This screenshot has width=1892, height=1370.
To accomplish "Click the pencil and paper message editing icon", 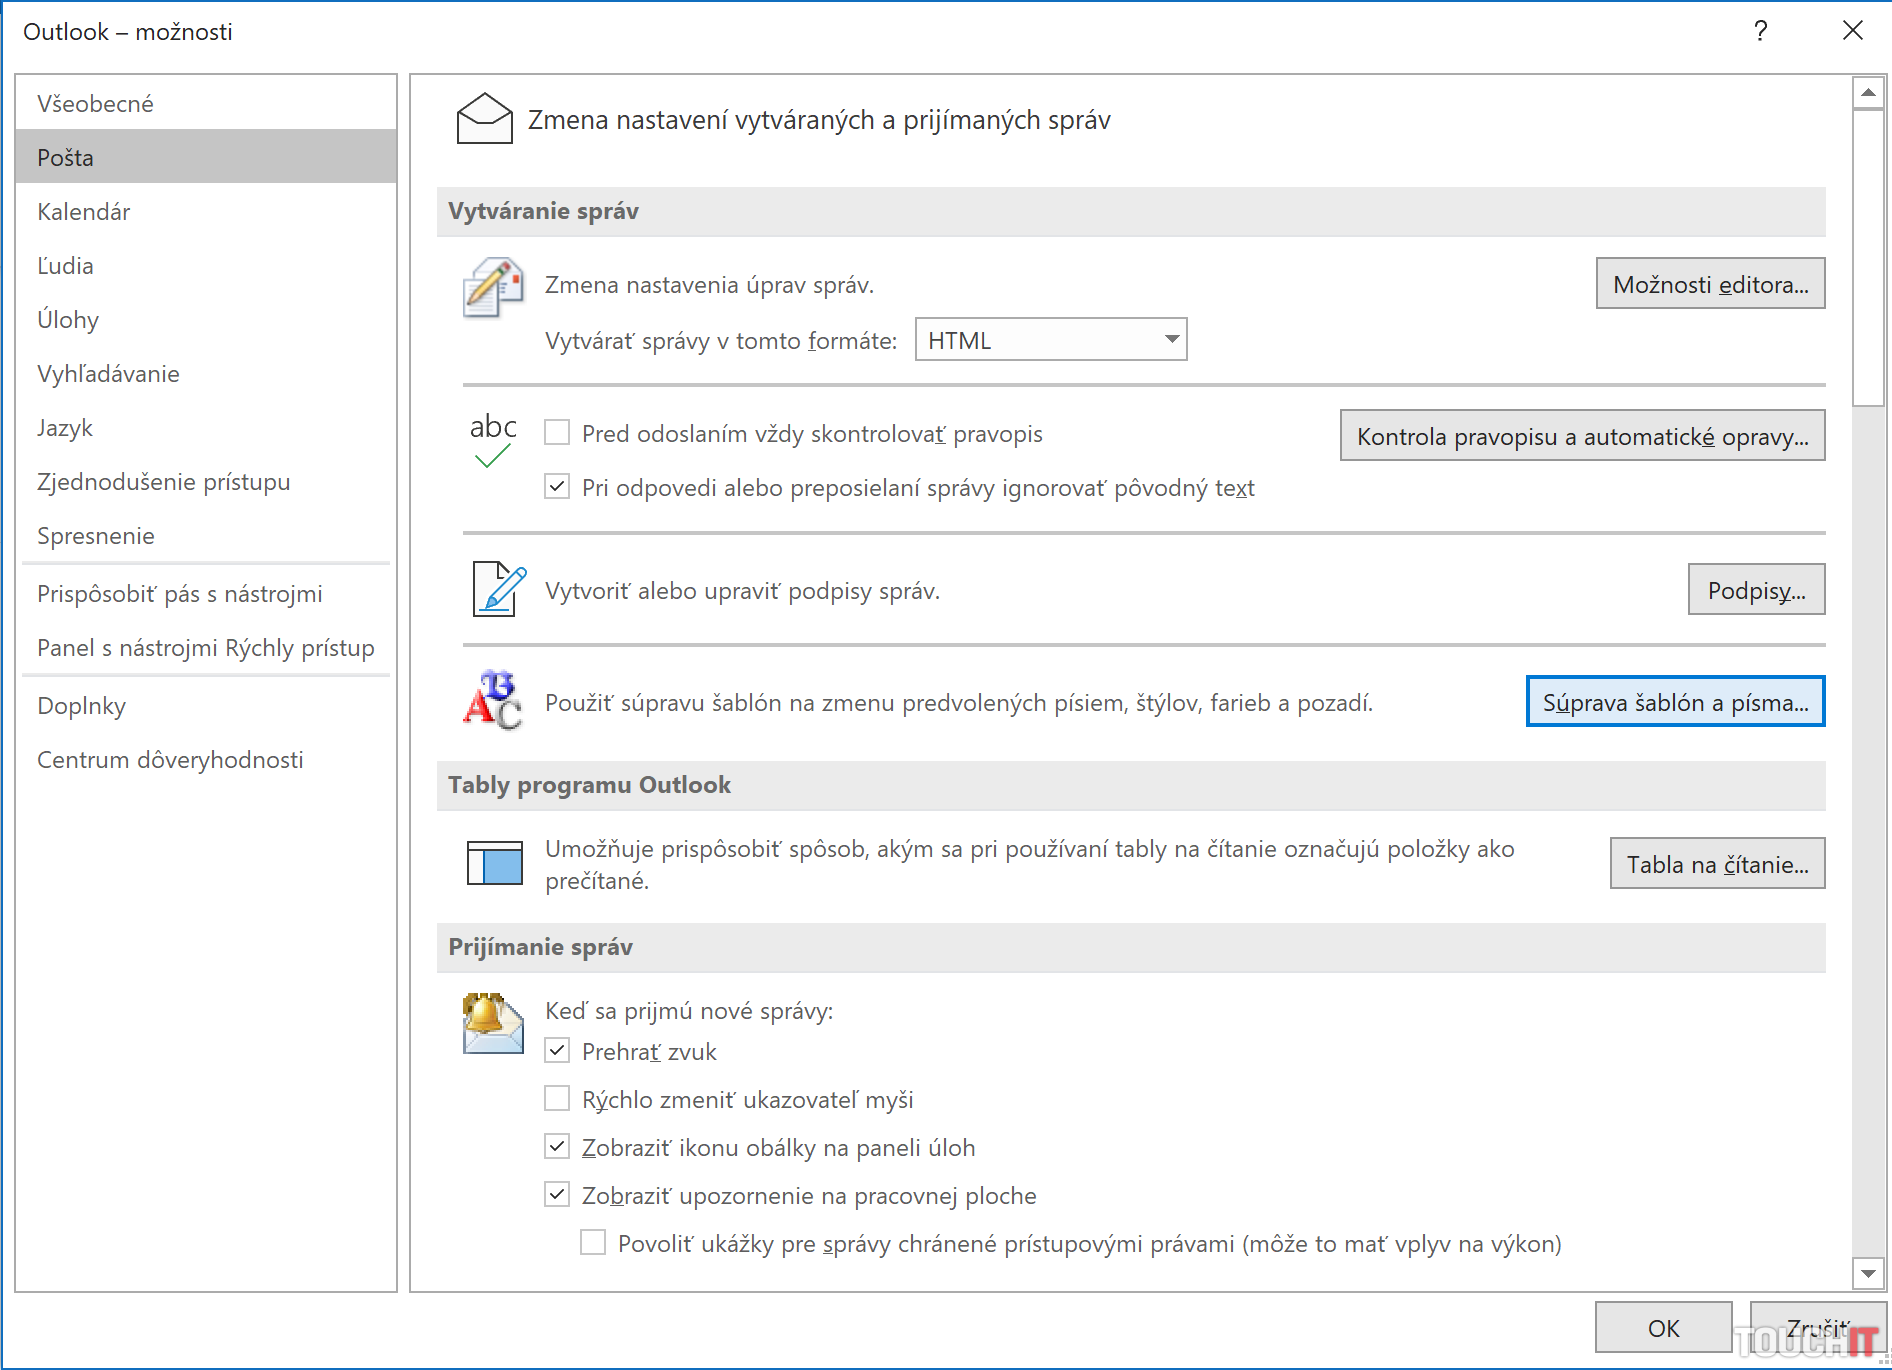I will click(x=493, y=287).
